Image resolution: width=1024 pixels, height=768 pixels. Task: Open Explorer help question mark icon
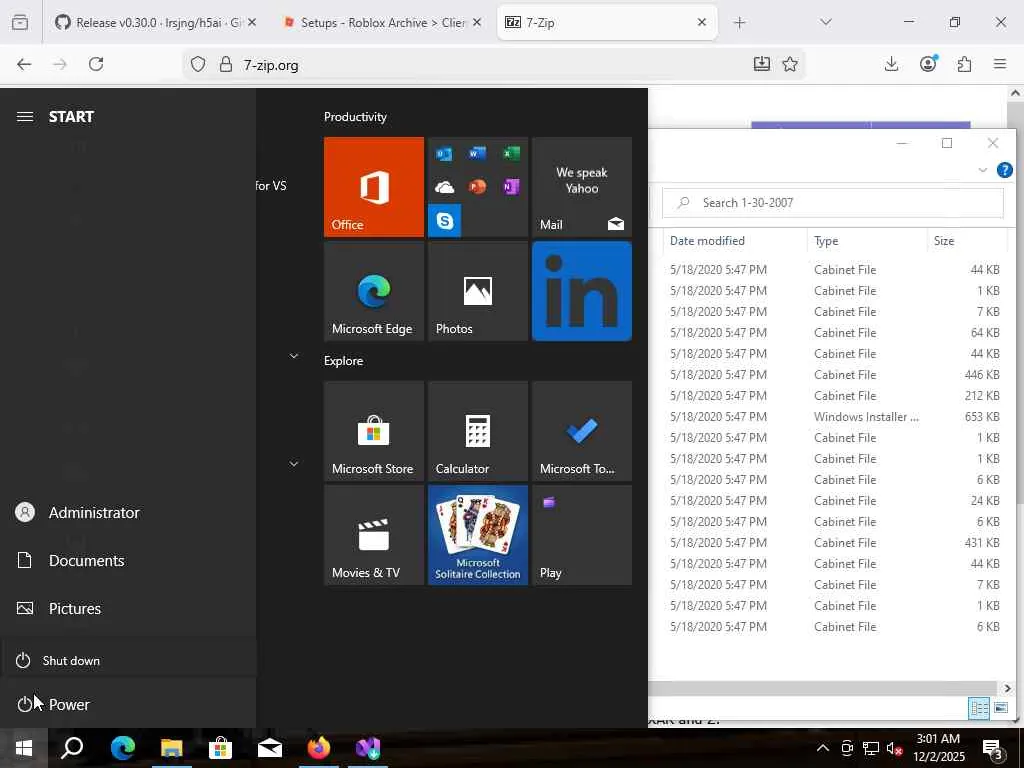pos(1004,170)
